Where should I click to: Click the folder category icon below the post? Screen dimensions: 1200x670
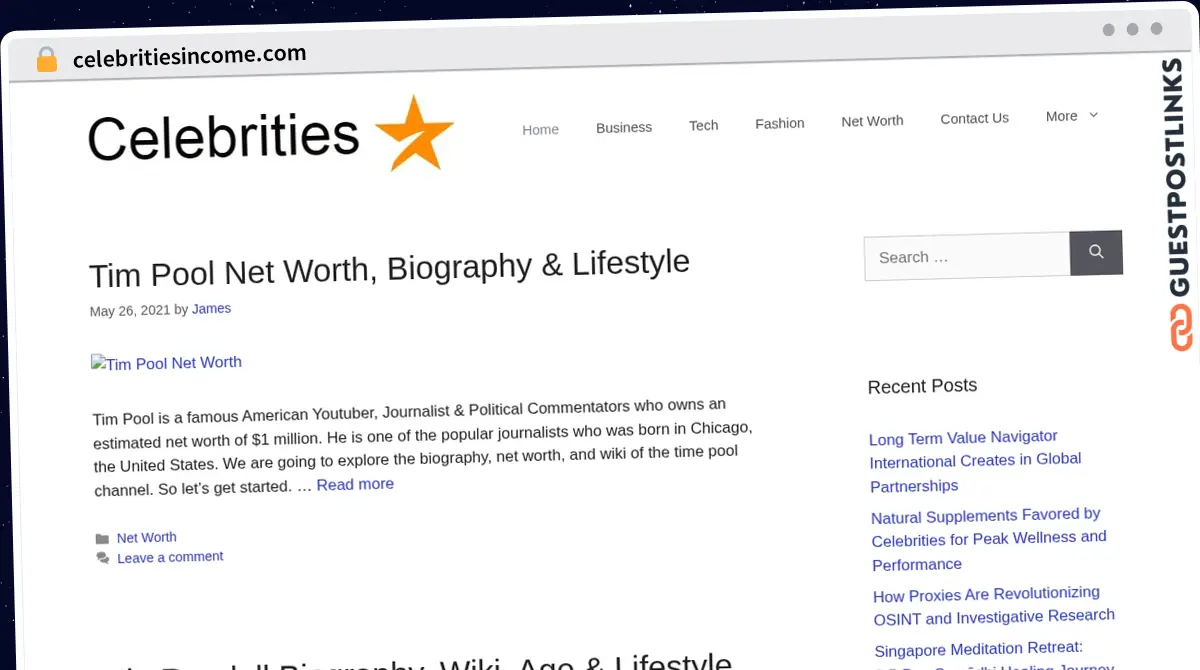102,539
